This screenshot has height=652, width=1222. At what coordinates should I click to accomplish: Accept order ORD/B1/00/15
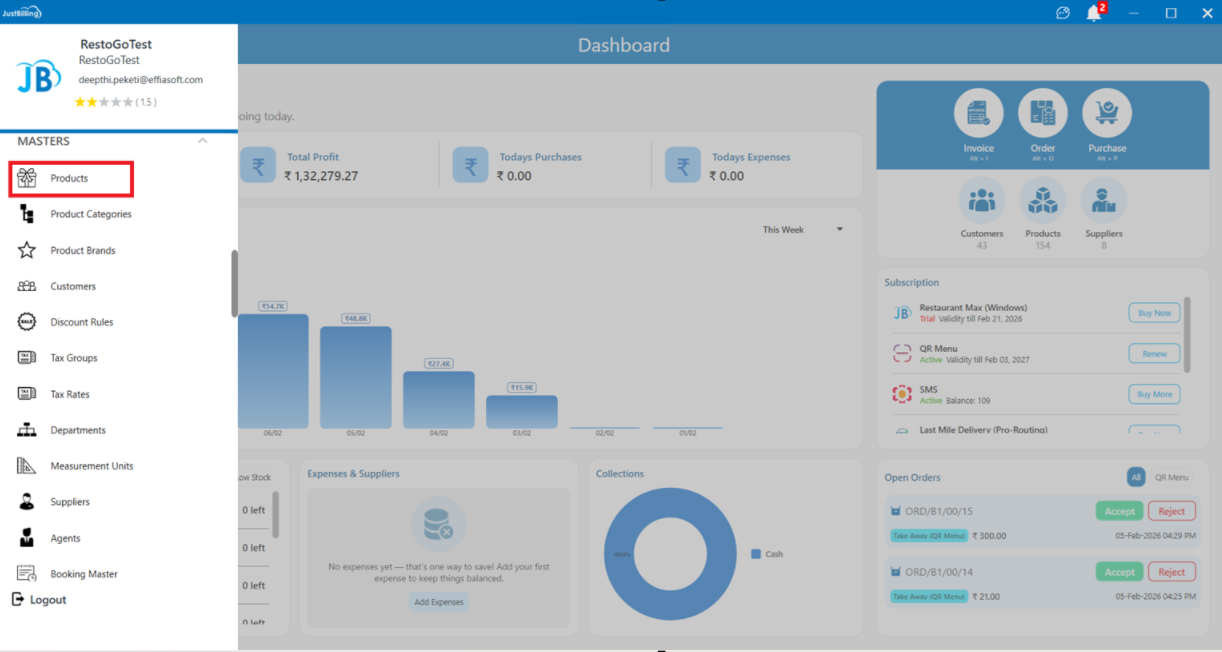tap(1119, 511)
